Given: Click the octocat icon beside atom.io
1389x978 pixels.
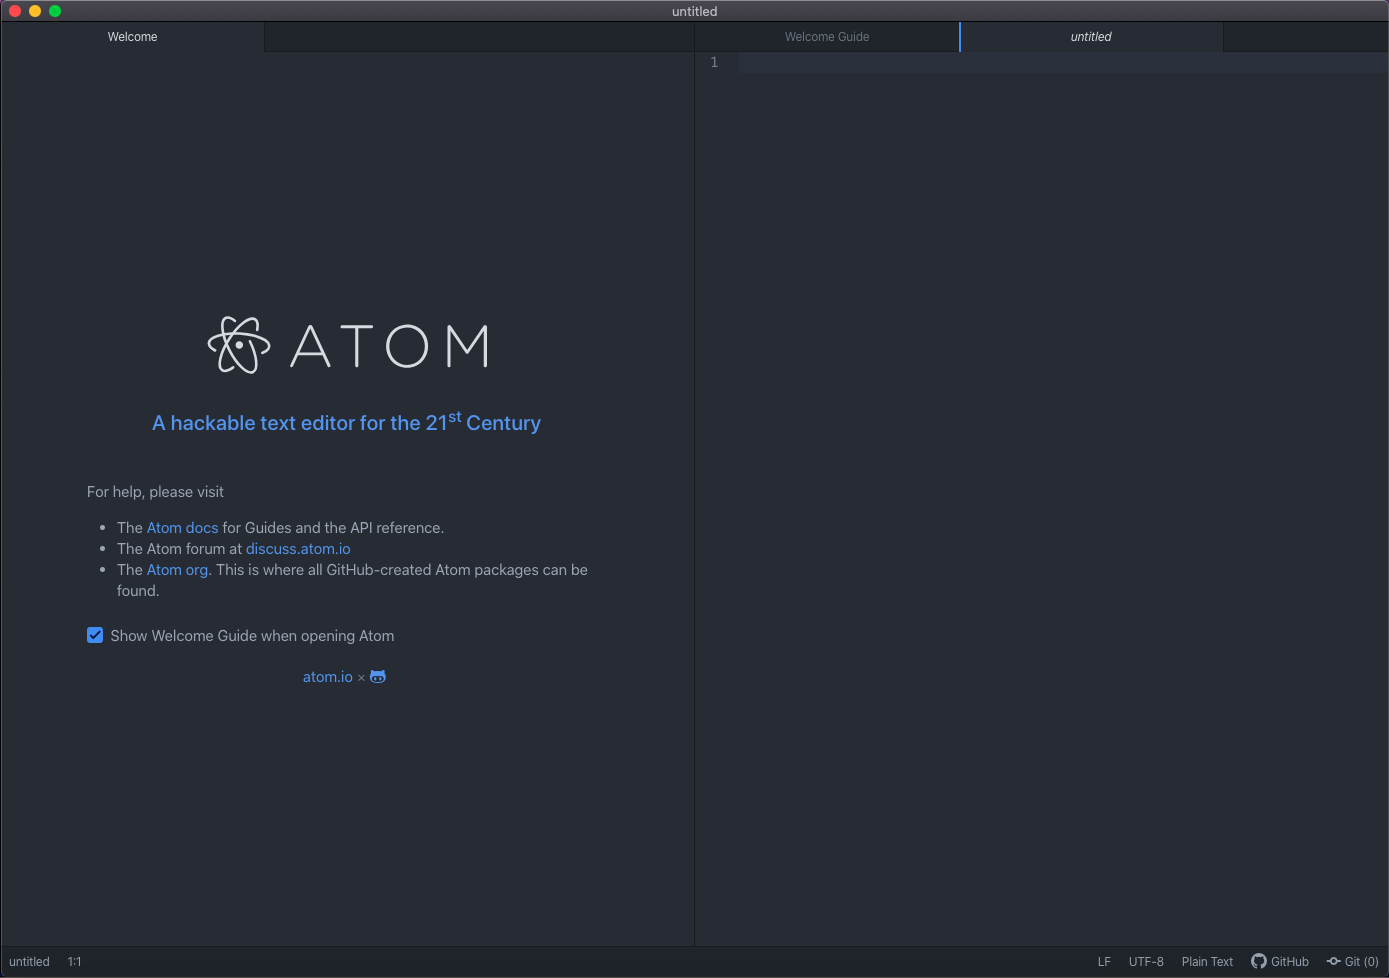Looking at the screenshot, I should (x=377, y=677).
